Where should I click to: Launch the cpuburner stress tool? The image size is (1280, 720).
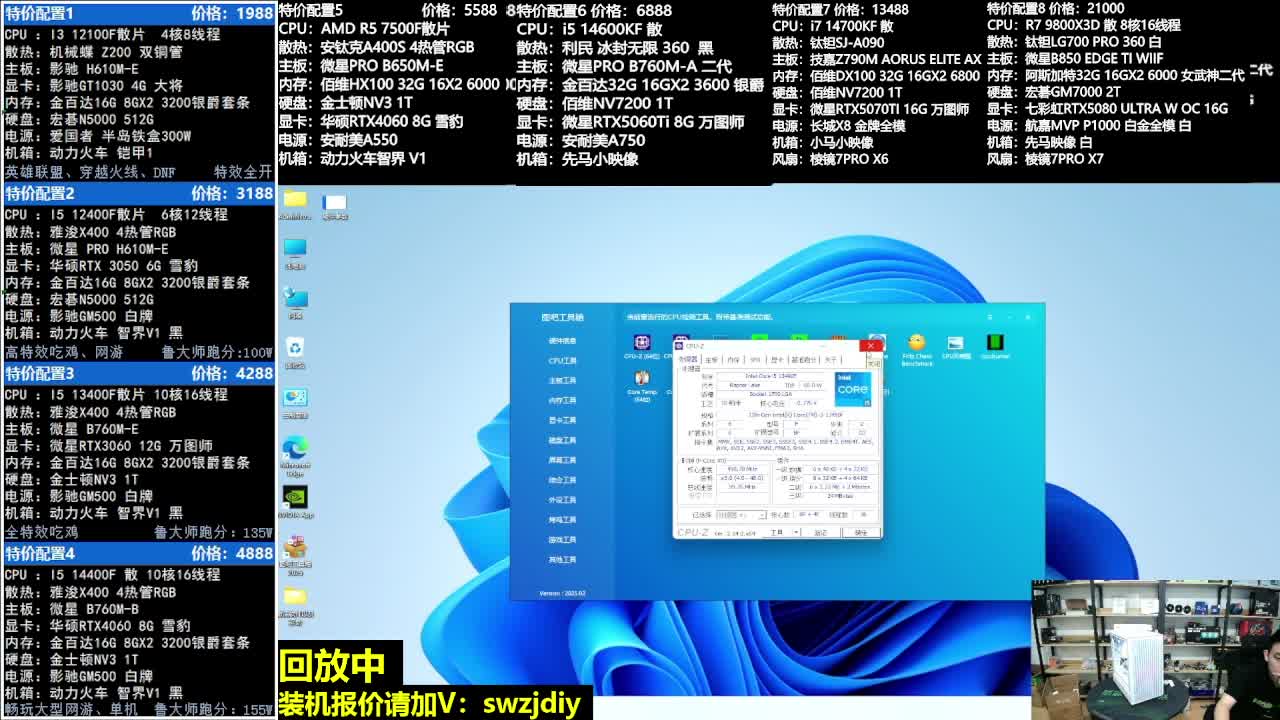click(x=995, y=346)
